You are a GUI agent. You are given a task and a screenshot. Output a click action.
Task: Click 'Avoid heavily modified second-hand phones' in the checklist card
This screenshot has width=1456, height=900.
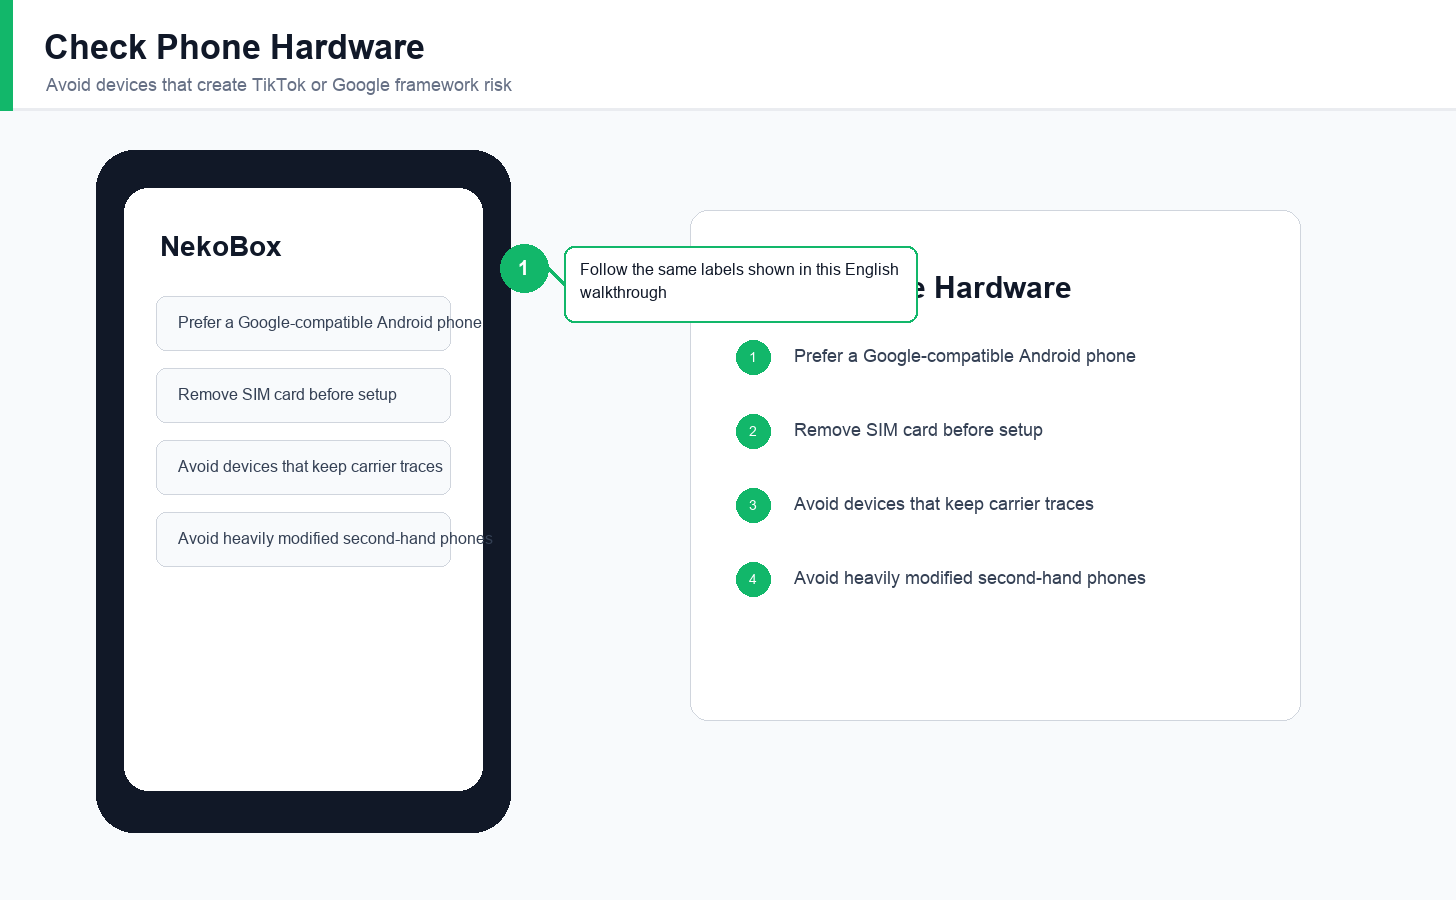click(x=970, y=578)
